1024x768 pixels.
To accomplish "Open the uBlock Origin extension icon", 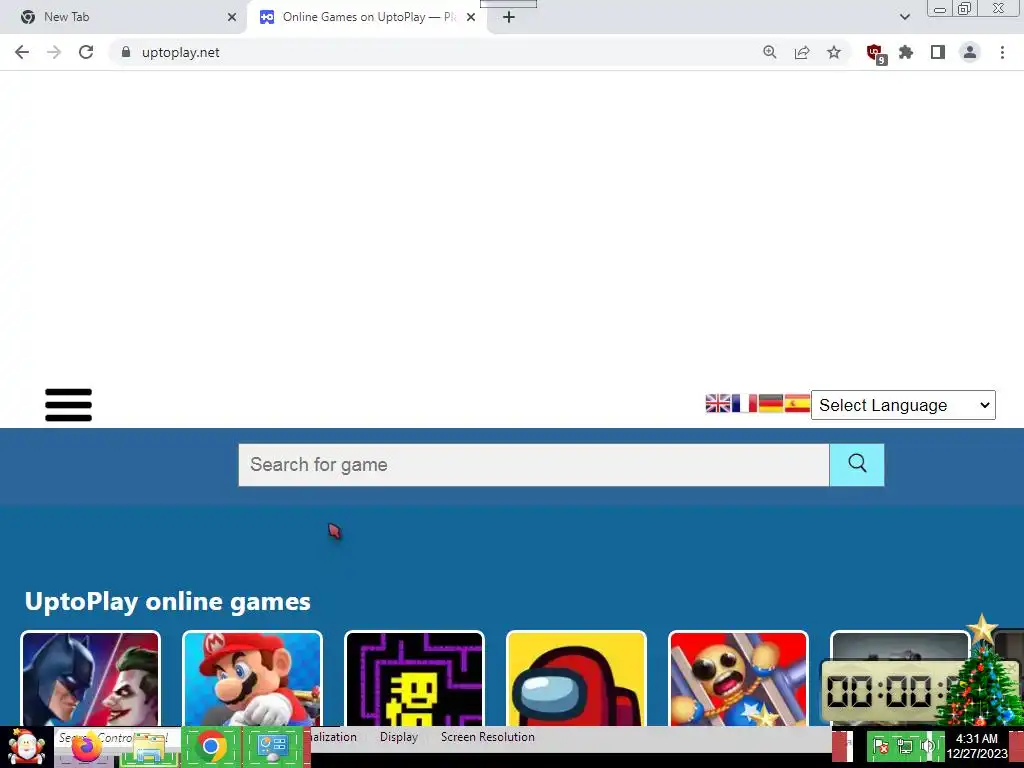I will (x=876, y=54).
